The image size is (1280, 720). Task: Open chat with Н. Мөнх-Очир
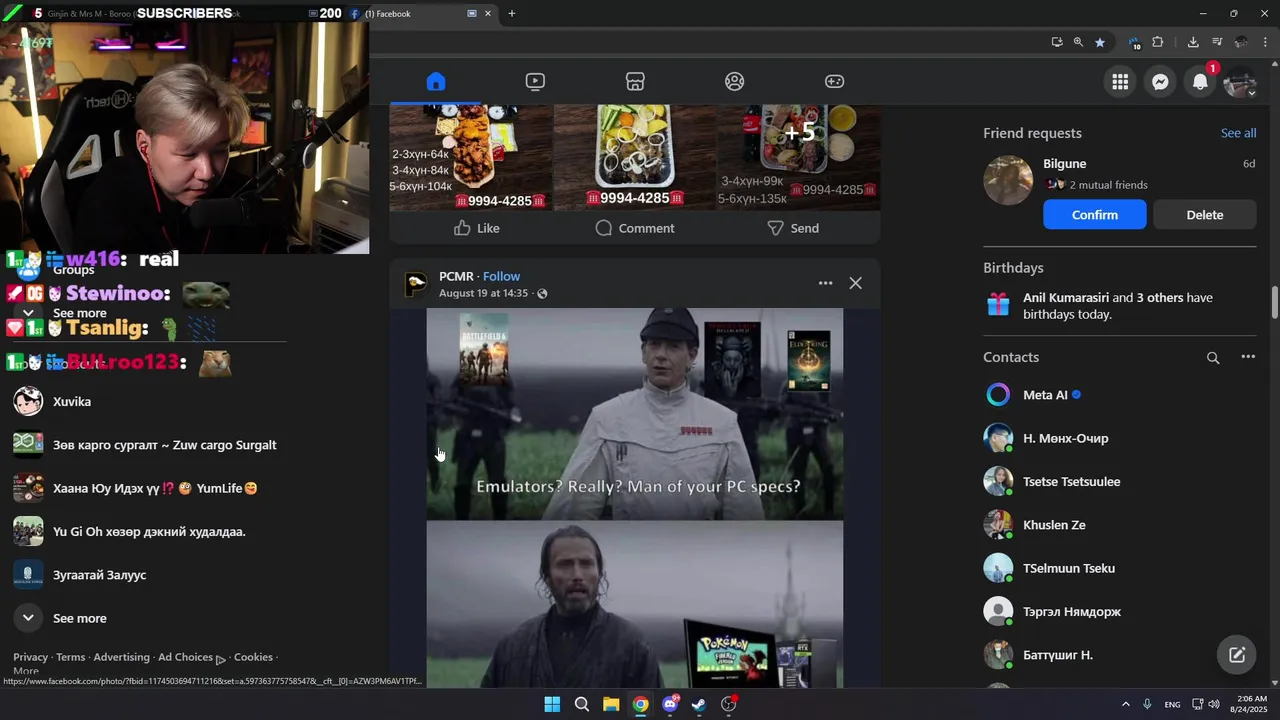click(x=1120, y=438)
